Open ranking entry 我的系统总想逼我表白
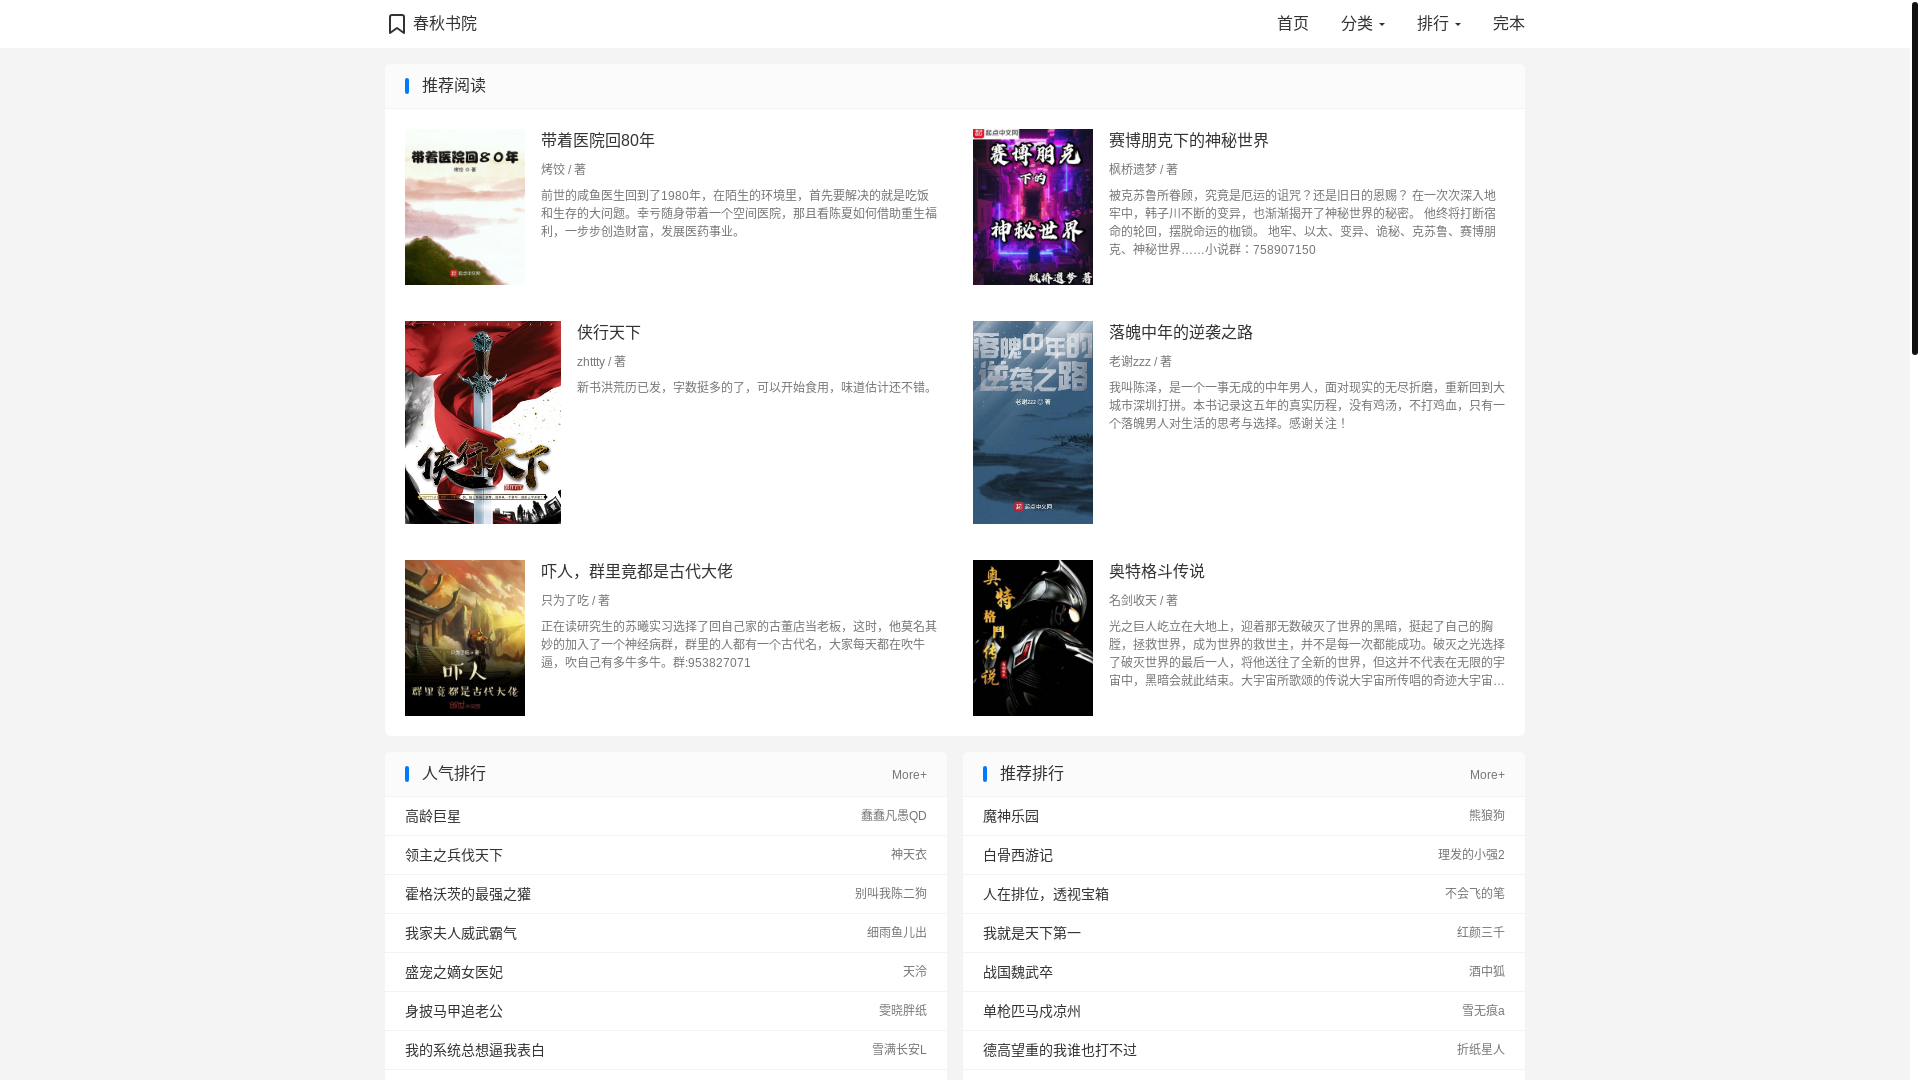The image size is (1920, 1080). (x=475, y=1051)
